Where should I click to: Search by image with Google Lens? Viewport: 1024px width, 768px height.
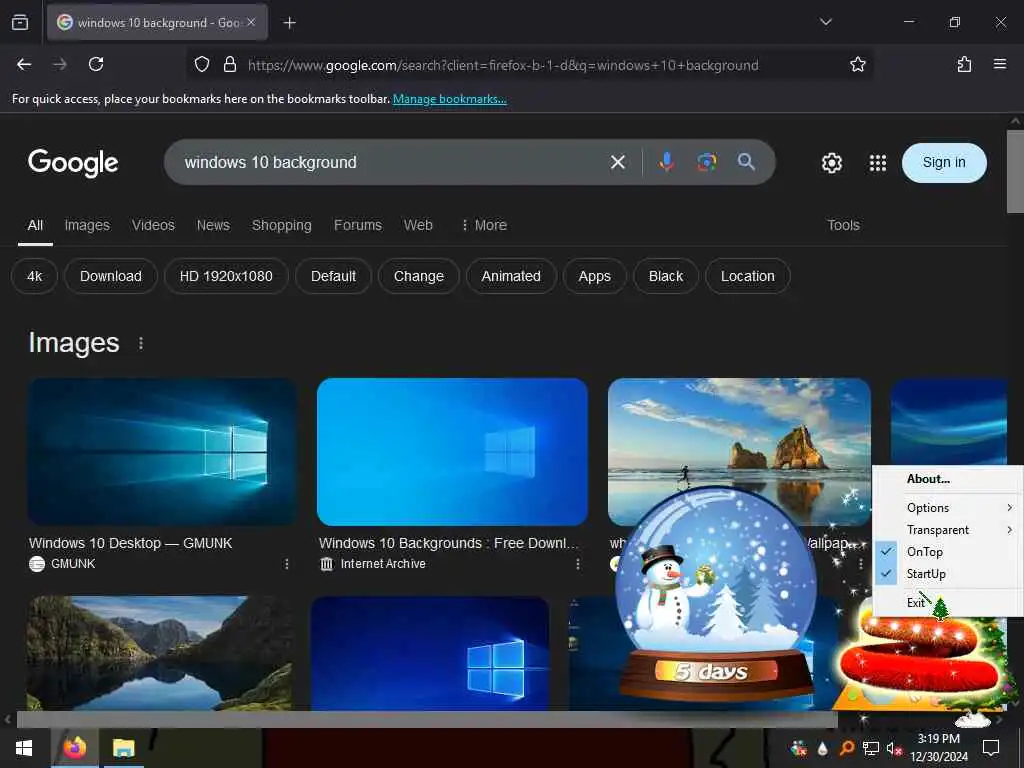pos(707,162)
